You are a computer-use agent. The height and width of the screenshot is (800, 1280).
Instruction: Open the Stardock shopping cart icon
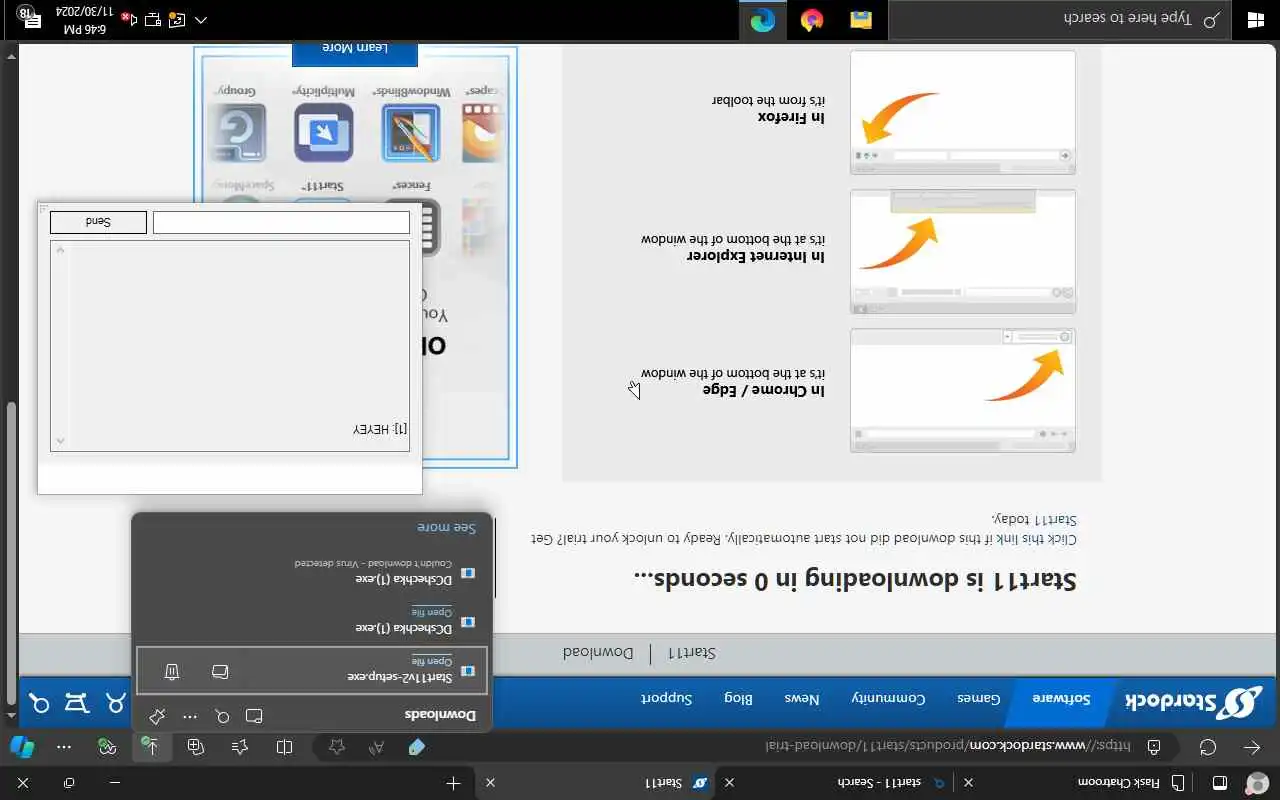(77, 703)
